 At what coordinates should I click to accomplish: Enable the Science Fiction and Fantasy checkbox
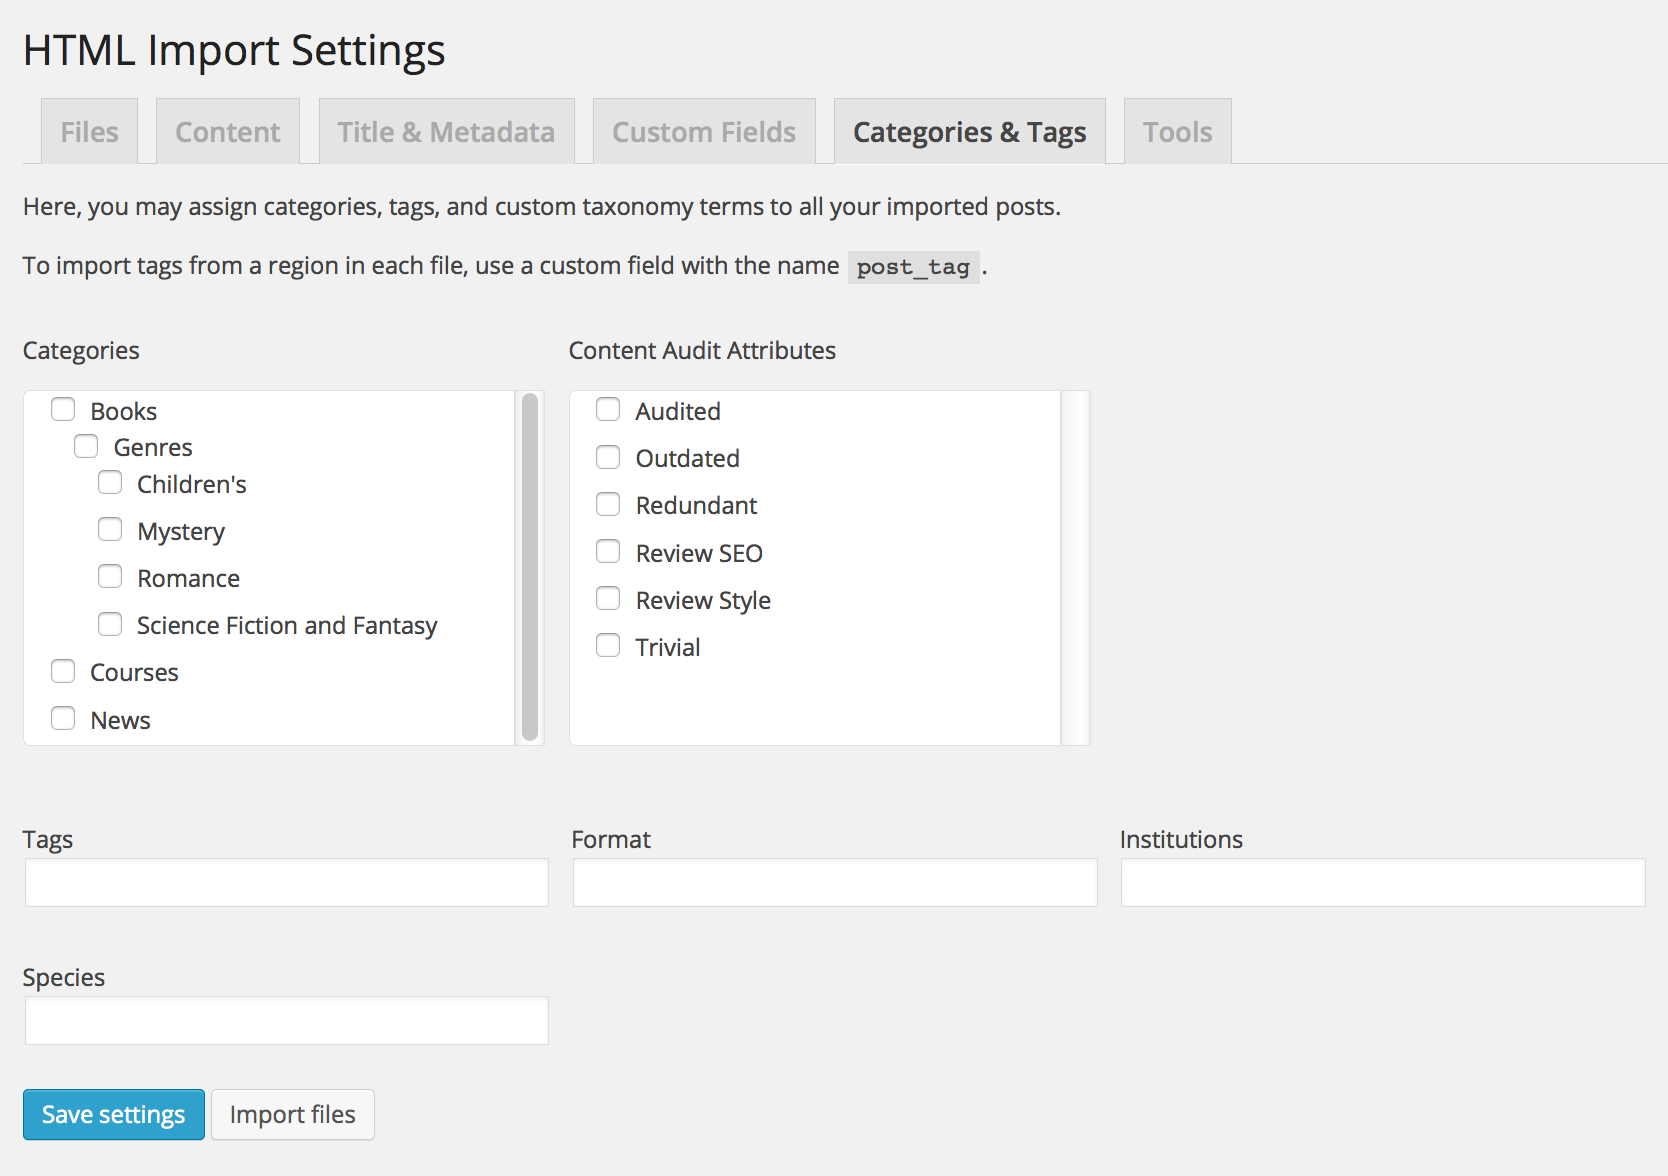click(x=110, y=624)
